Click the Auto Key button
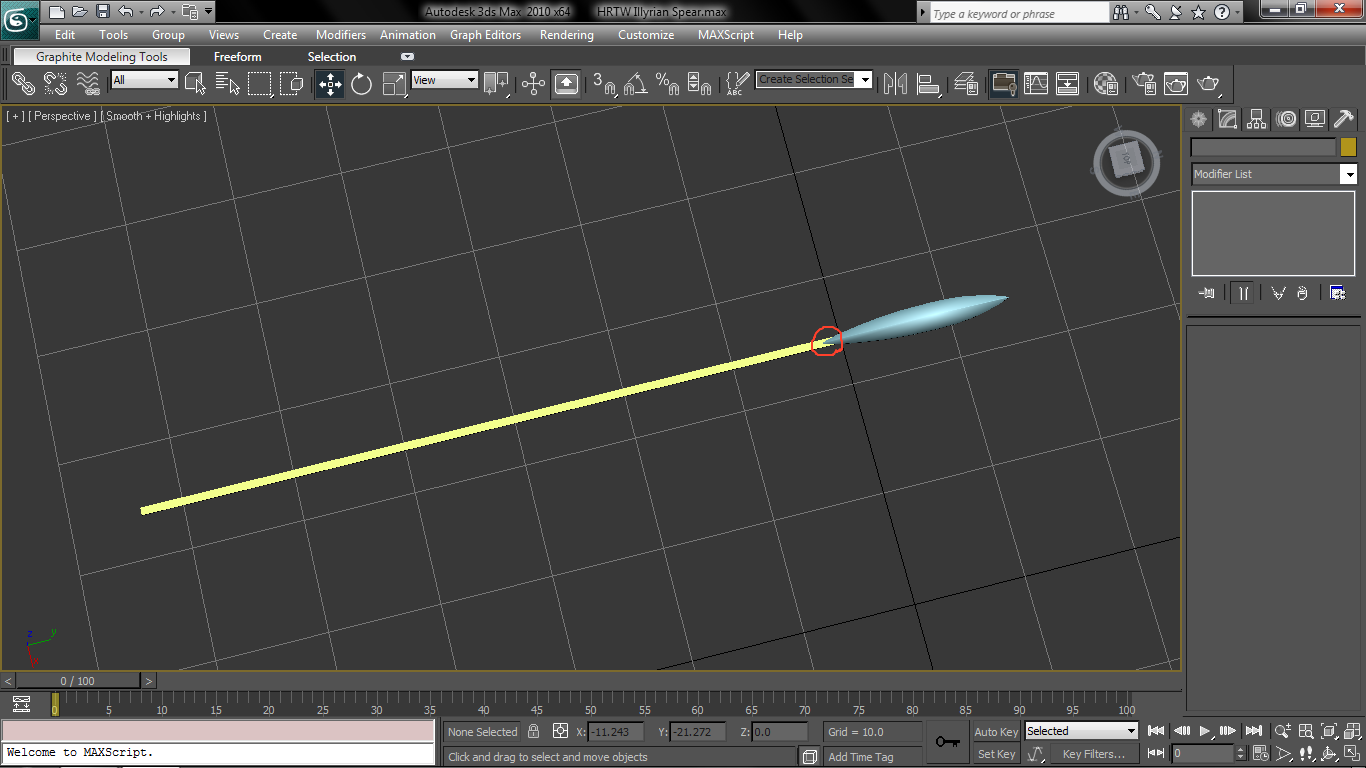 [996, 732]
